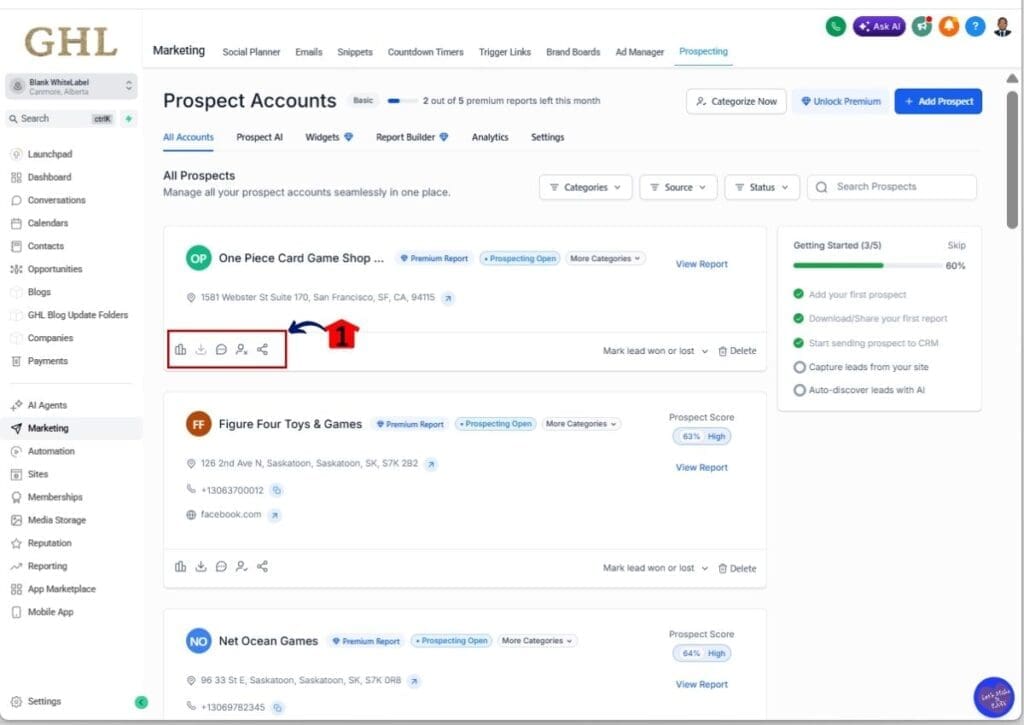Click the add-to-CRM person icon for One Piece Card Game Shop
Image resolution: width=1024 pixels, height=725 pixels.
click(243, 349)
